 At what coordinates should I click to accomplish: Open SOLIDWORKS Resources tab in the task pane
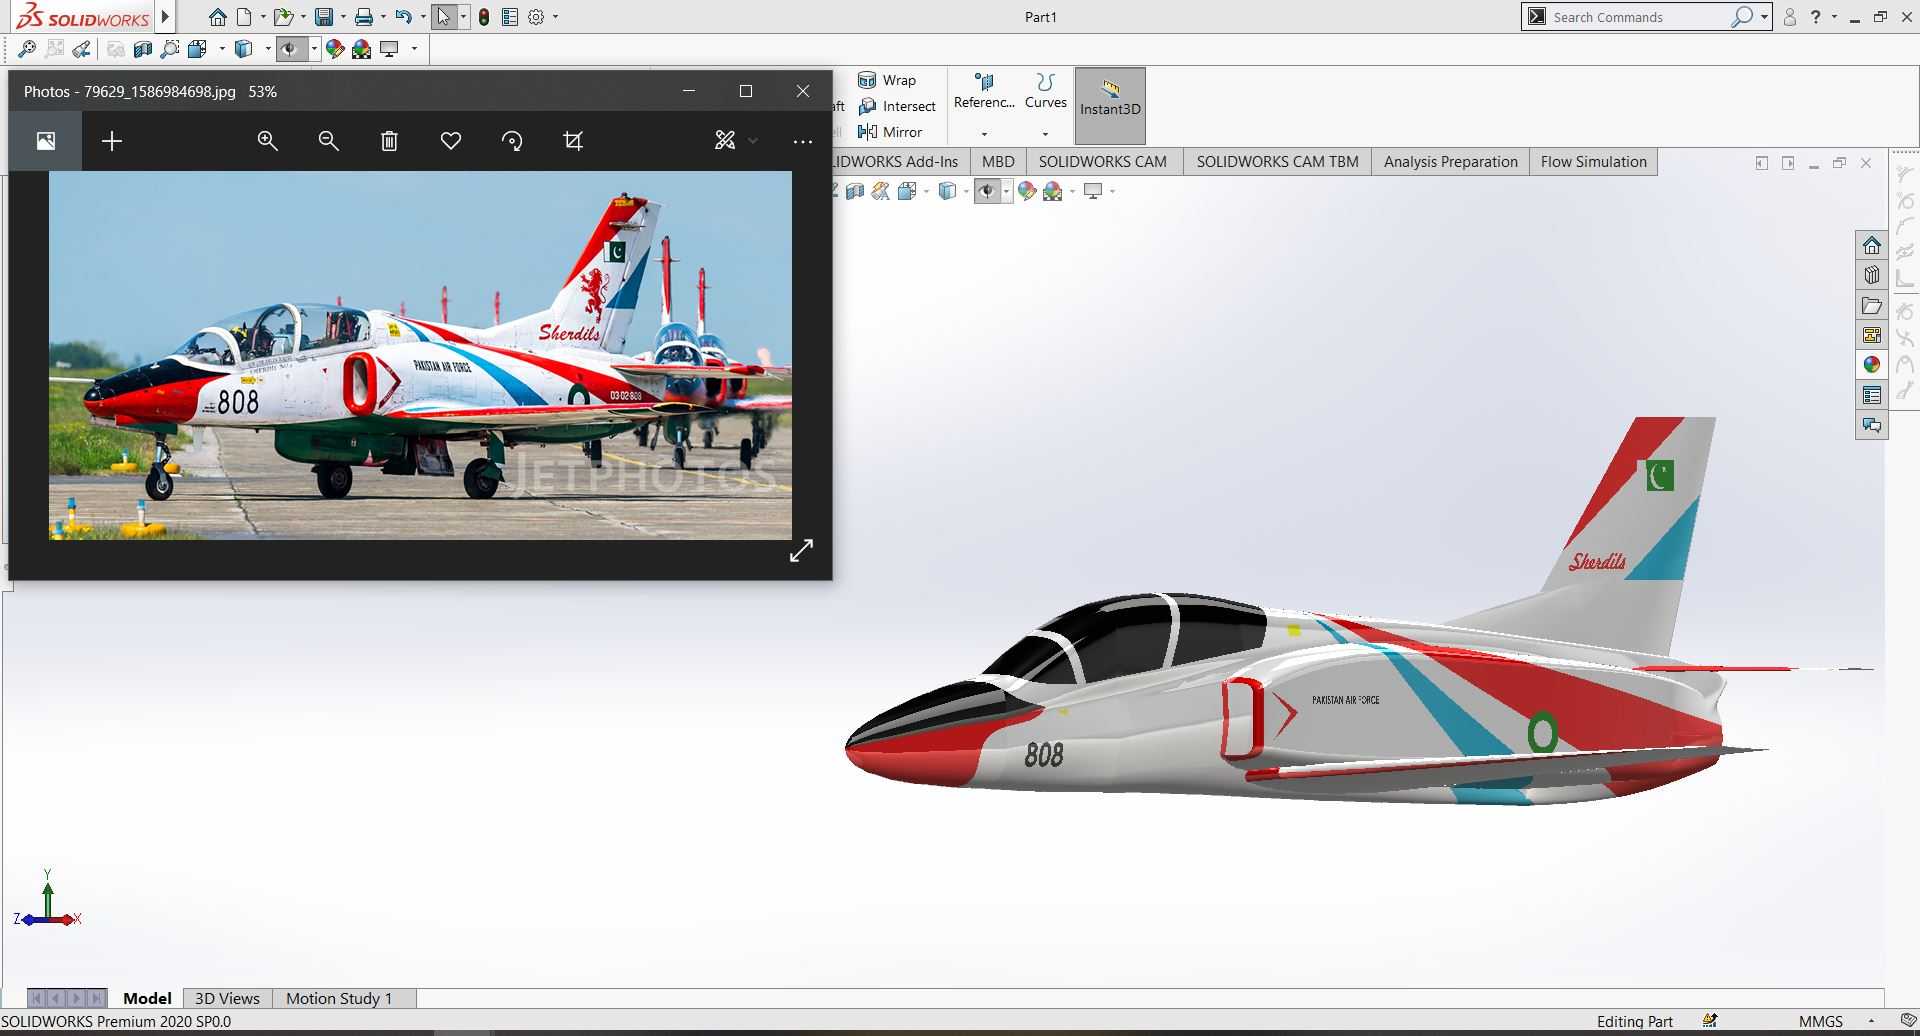1872,245
